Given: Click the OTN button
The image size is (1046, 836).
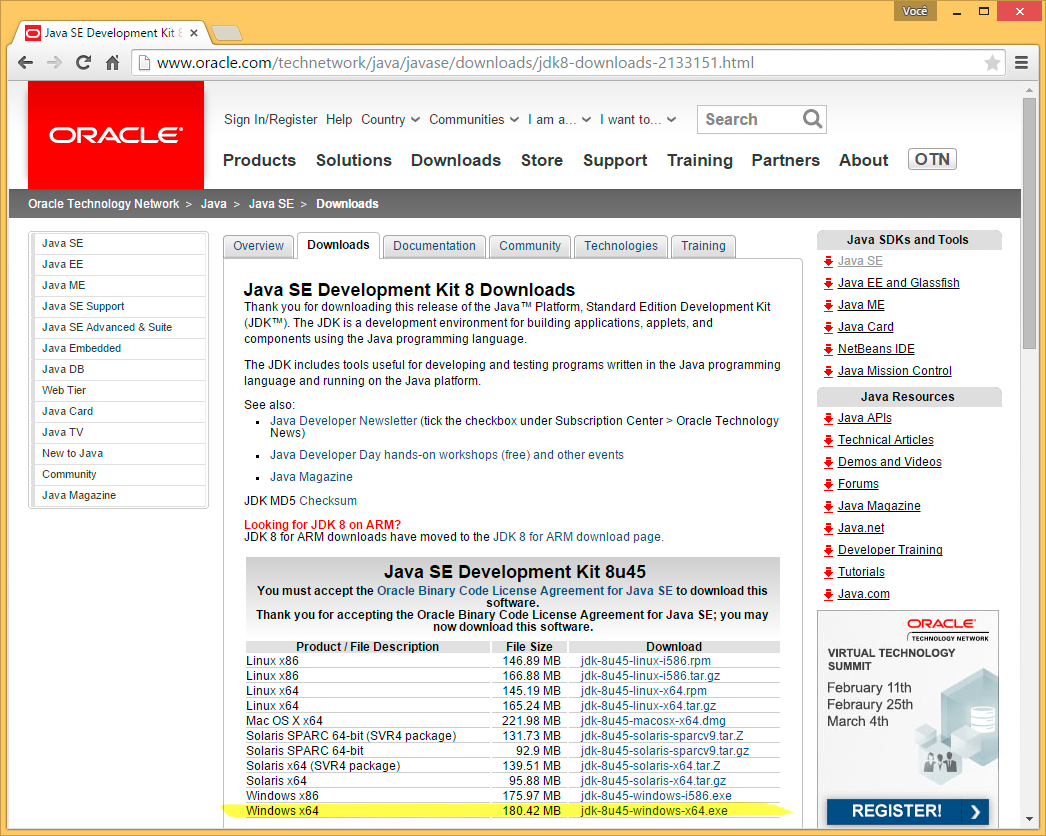Looking at the screenshot, I should click(x=932, y=159).
